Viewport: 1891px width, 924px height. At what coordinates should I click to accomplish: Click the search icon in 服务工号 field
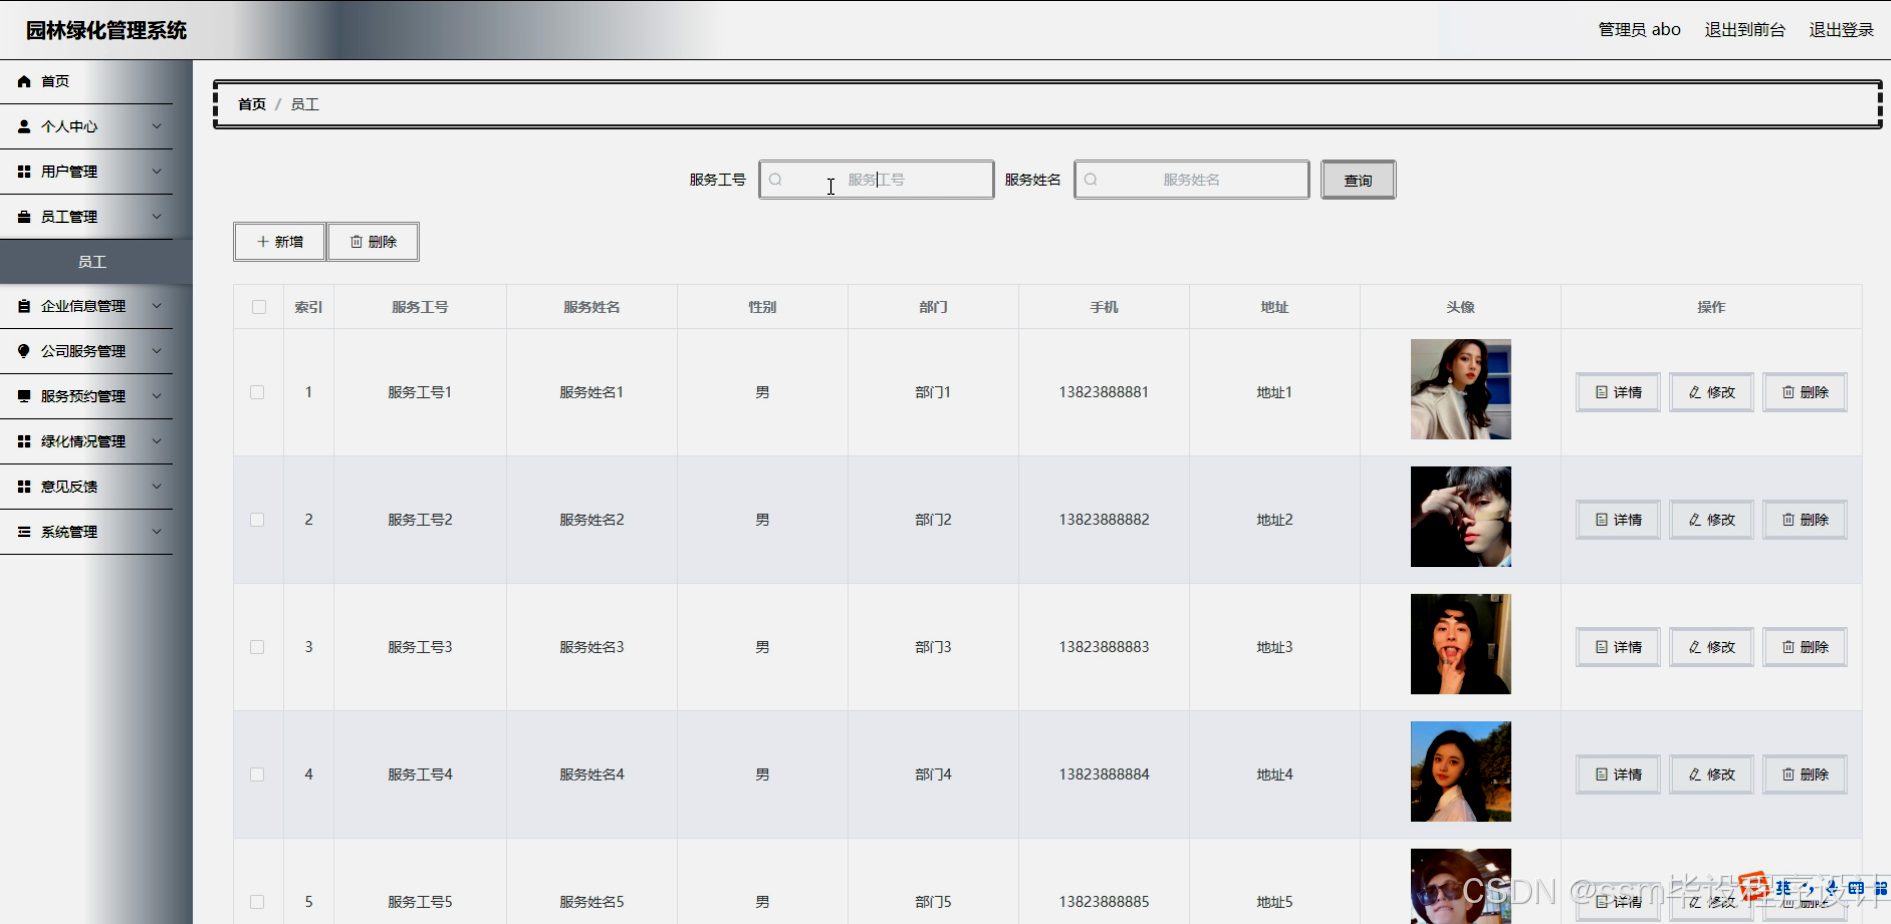775,180
